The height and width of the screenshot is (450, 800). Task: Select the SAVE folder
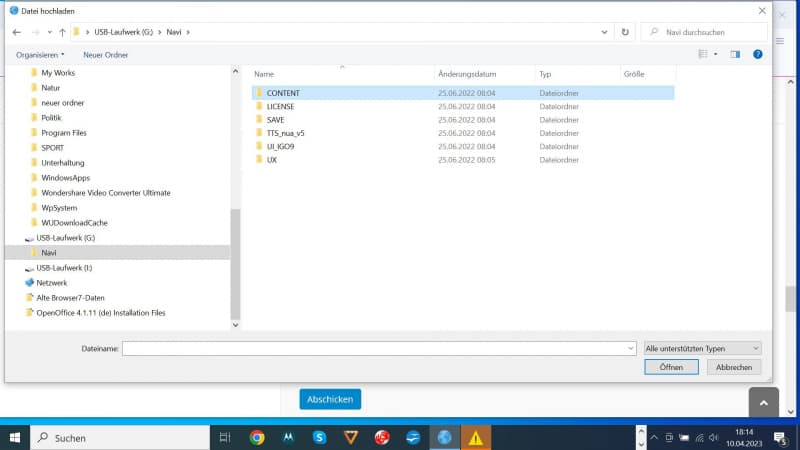click(x=463, y=120)
